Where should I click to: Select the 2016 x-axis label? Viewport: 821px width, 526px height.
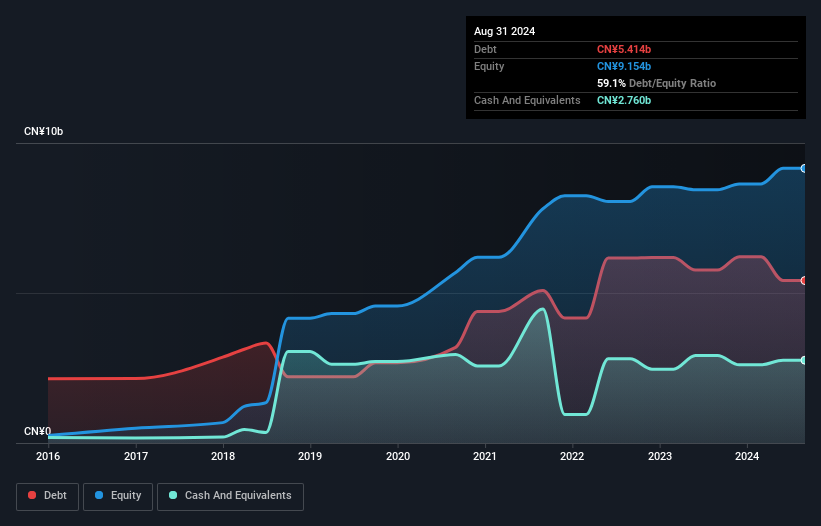48,456
